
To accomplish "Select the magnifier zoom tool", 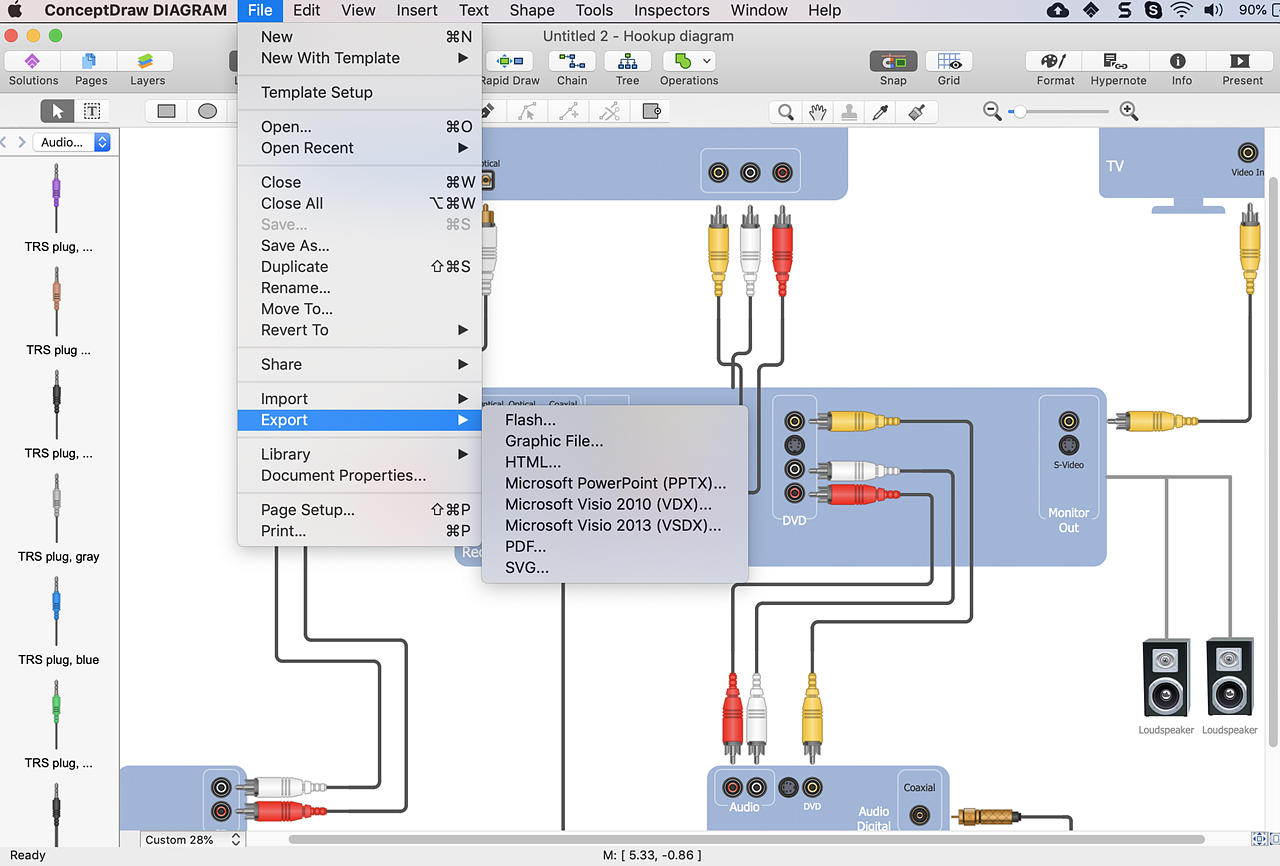I will (x=786, y=112).
